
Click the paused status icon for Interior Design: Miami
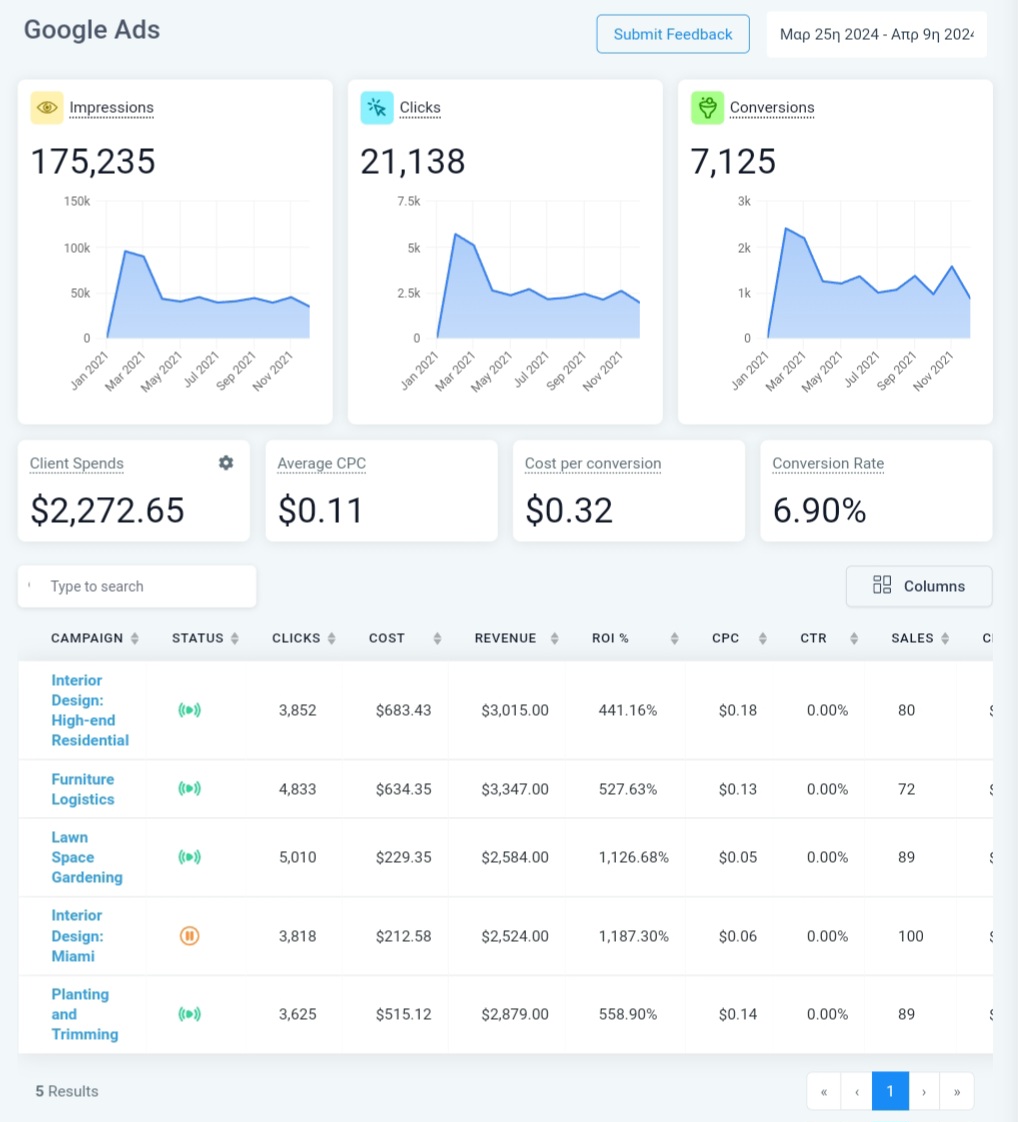[x=189, y=936]
